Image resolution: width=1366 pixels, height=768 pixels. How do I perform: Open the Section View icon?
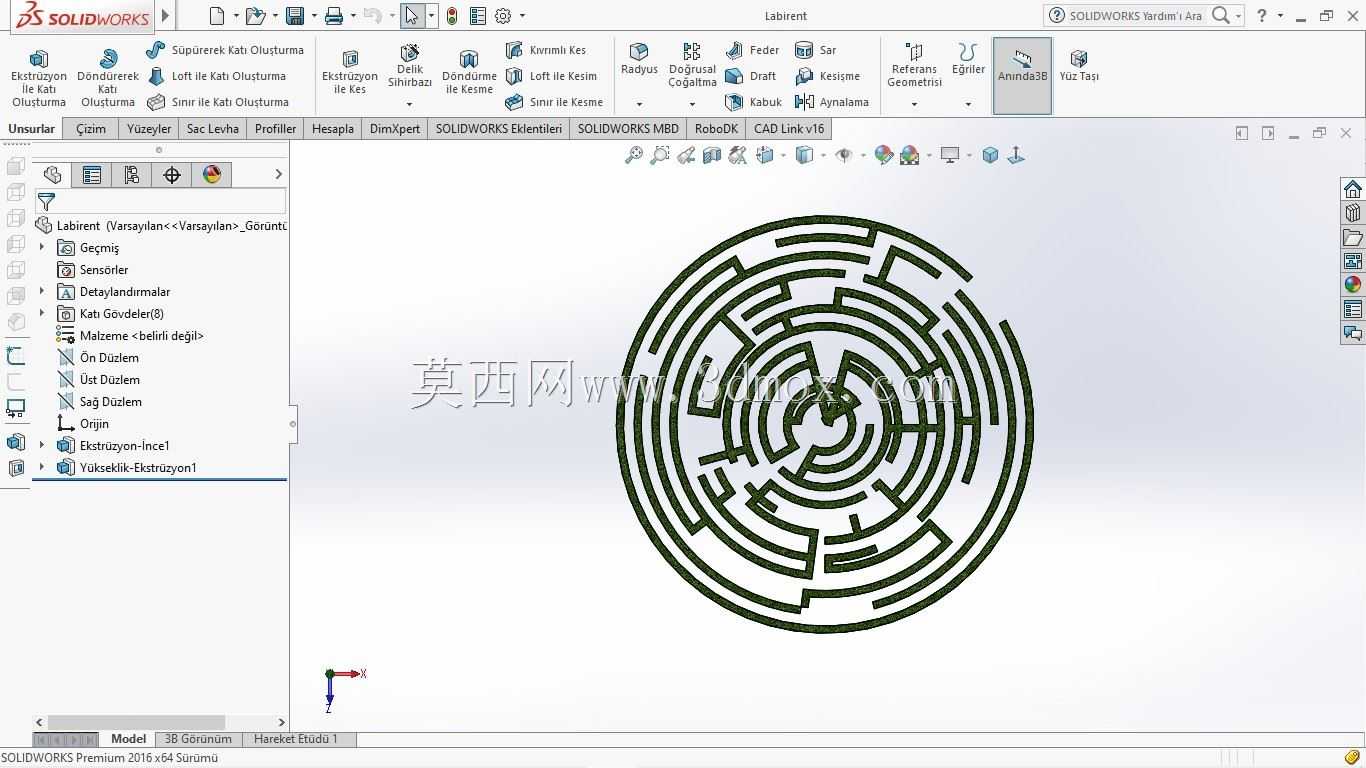tap(712, 155)
